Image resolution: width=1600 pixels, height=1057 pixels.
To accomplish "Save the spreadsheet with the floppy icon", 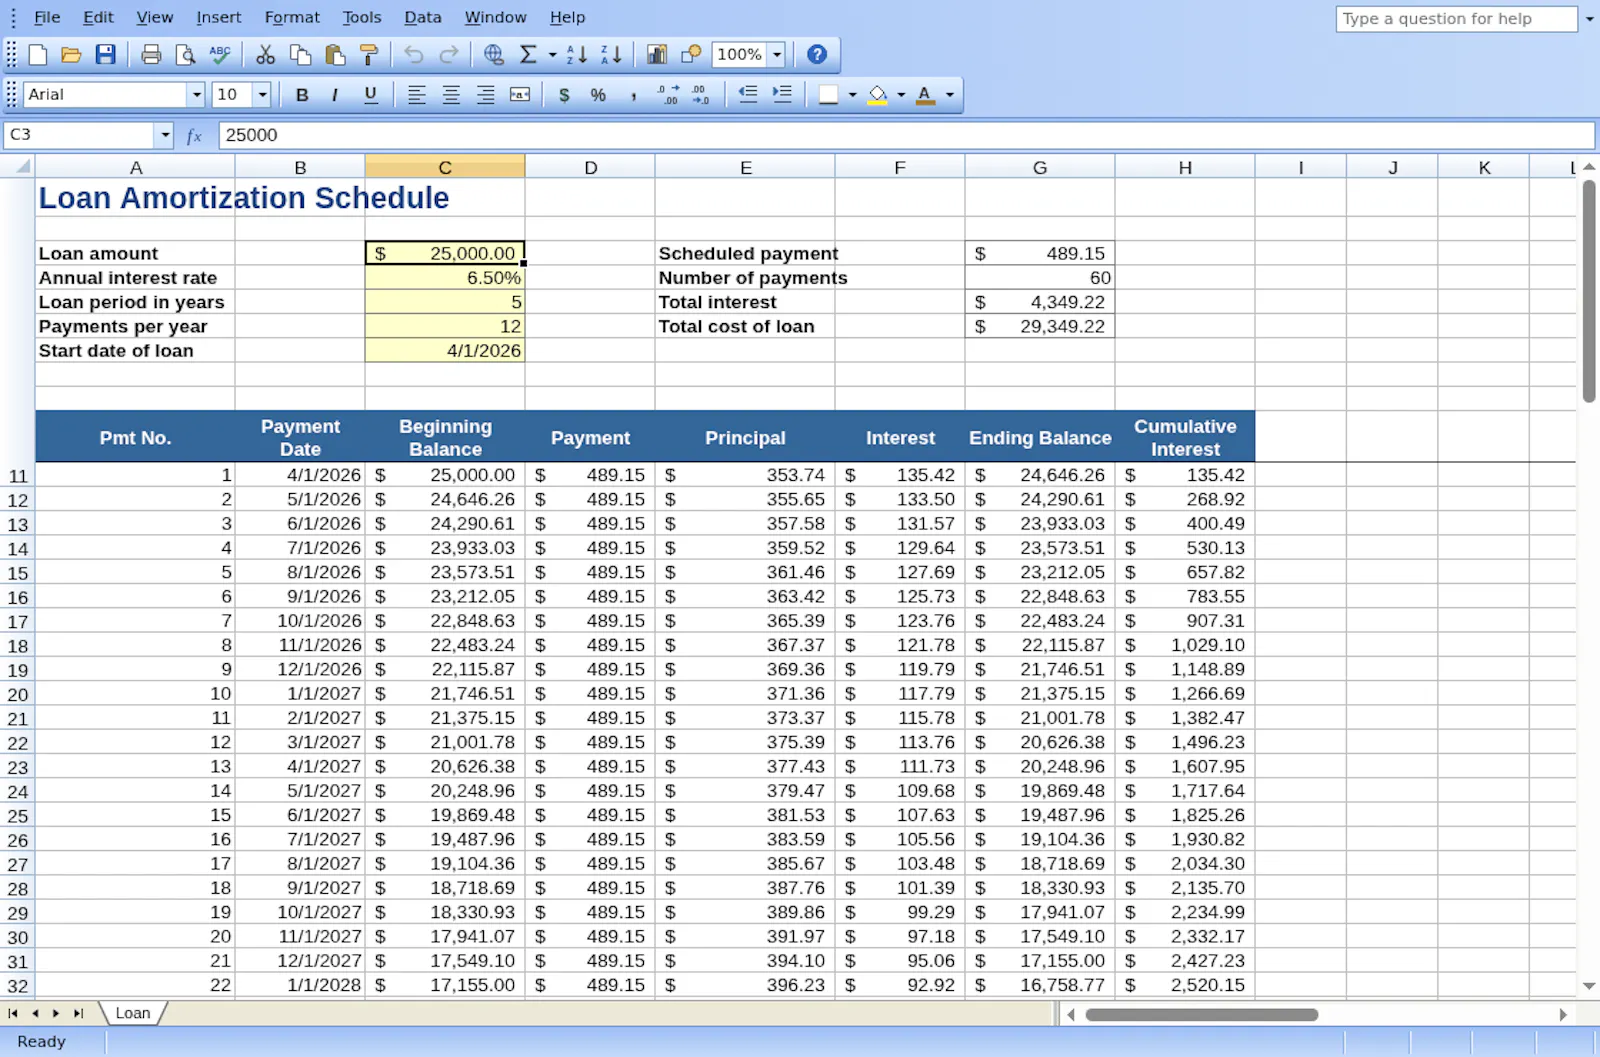I will (105, 55).
